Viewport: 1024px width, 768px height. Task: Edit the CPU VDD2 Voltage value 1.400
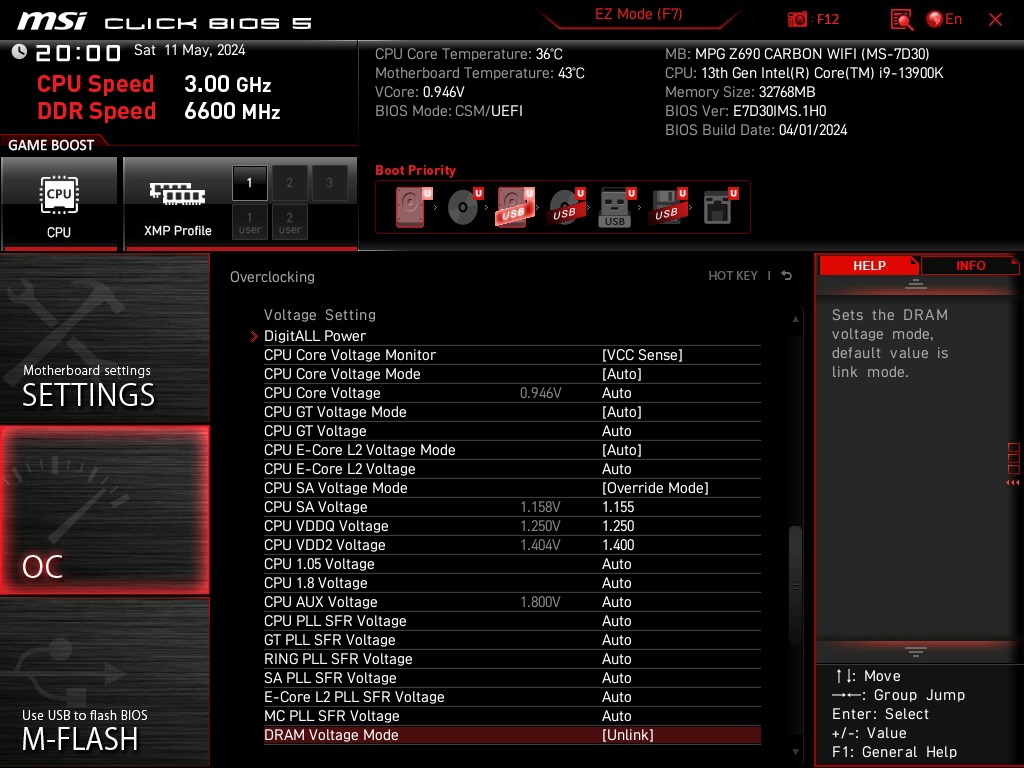coord(618,545)
